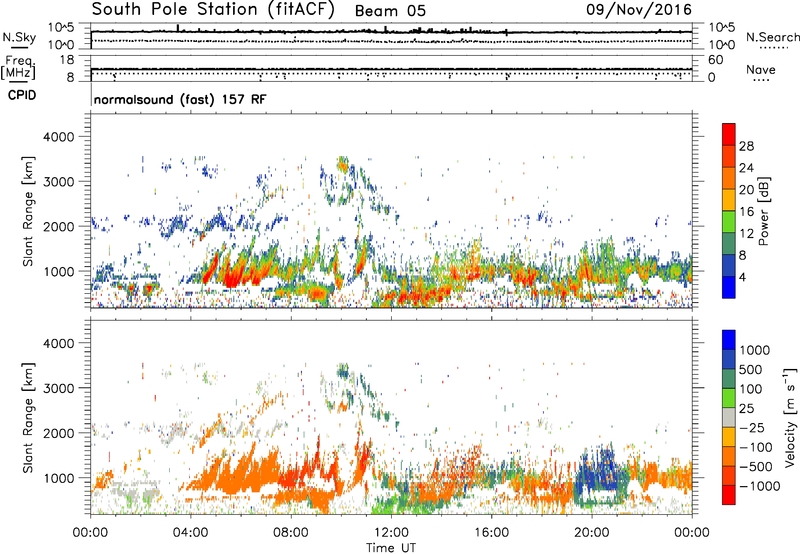Click 'Slant Range [km]' label of power panel
Viewport: 800px width, 554px height.
coord(28,211)
